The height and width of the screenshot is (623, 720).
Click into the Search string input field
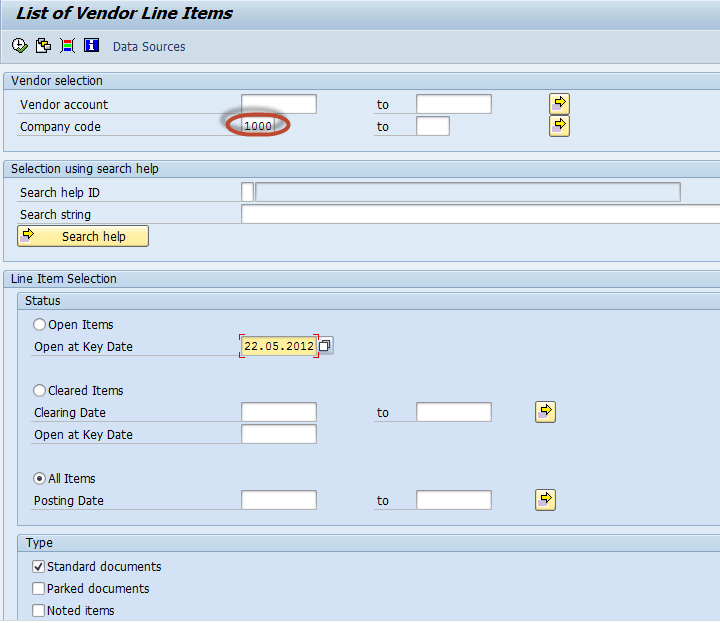[x=480, y=214]
